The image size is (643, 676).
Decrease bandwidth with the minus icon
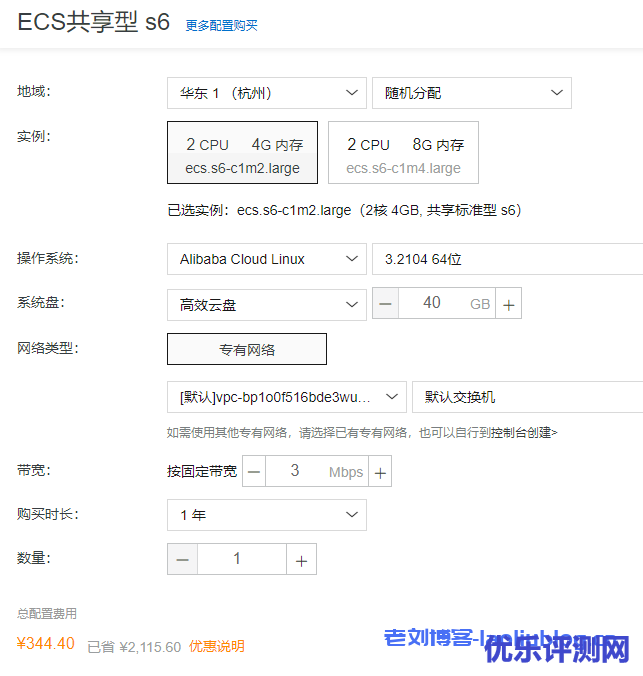coord(255,471)
